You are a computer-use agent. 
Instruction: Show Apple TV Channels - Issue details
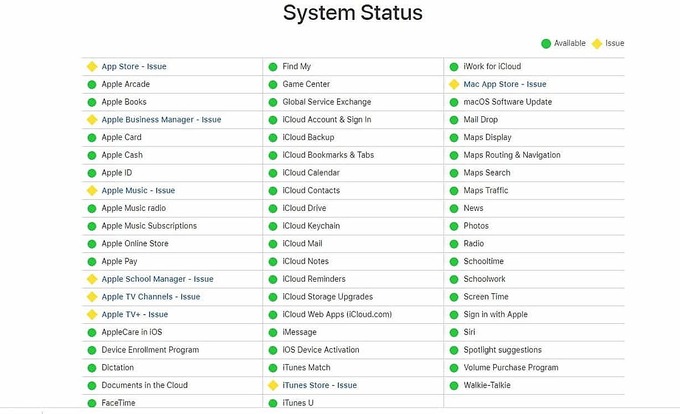pyautogui.click(x=150, y=297)
